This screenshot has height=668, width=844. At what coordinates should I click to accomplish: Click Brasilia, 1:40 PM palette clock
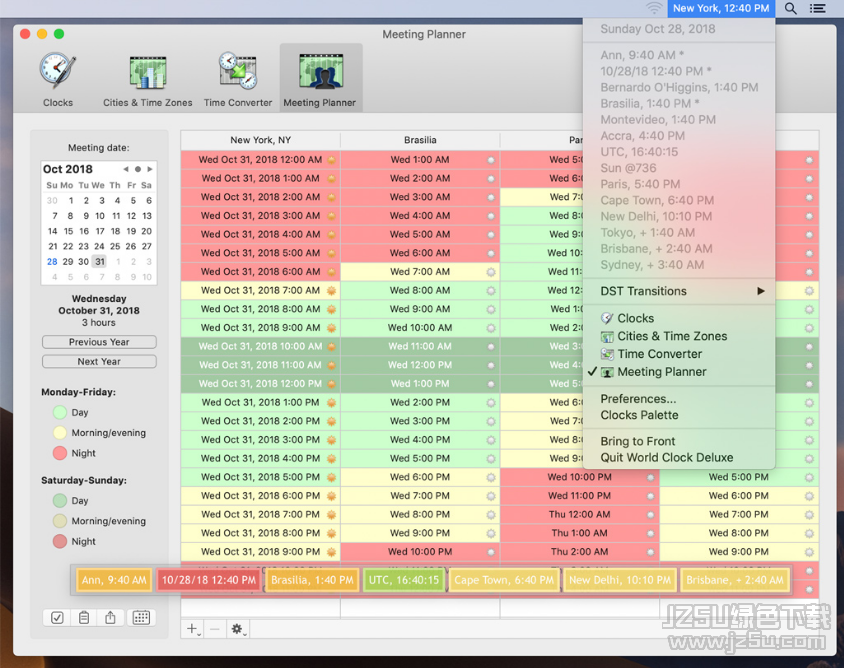click(312, 580)
